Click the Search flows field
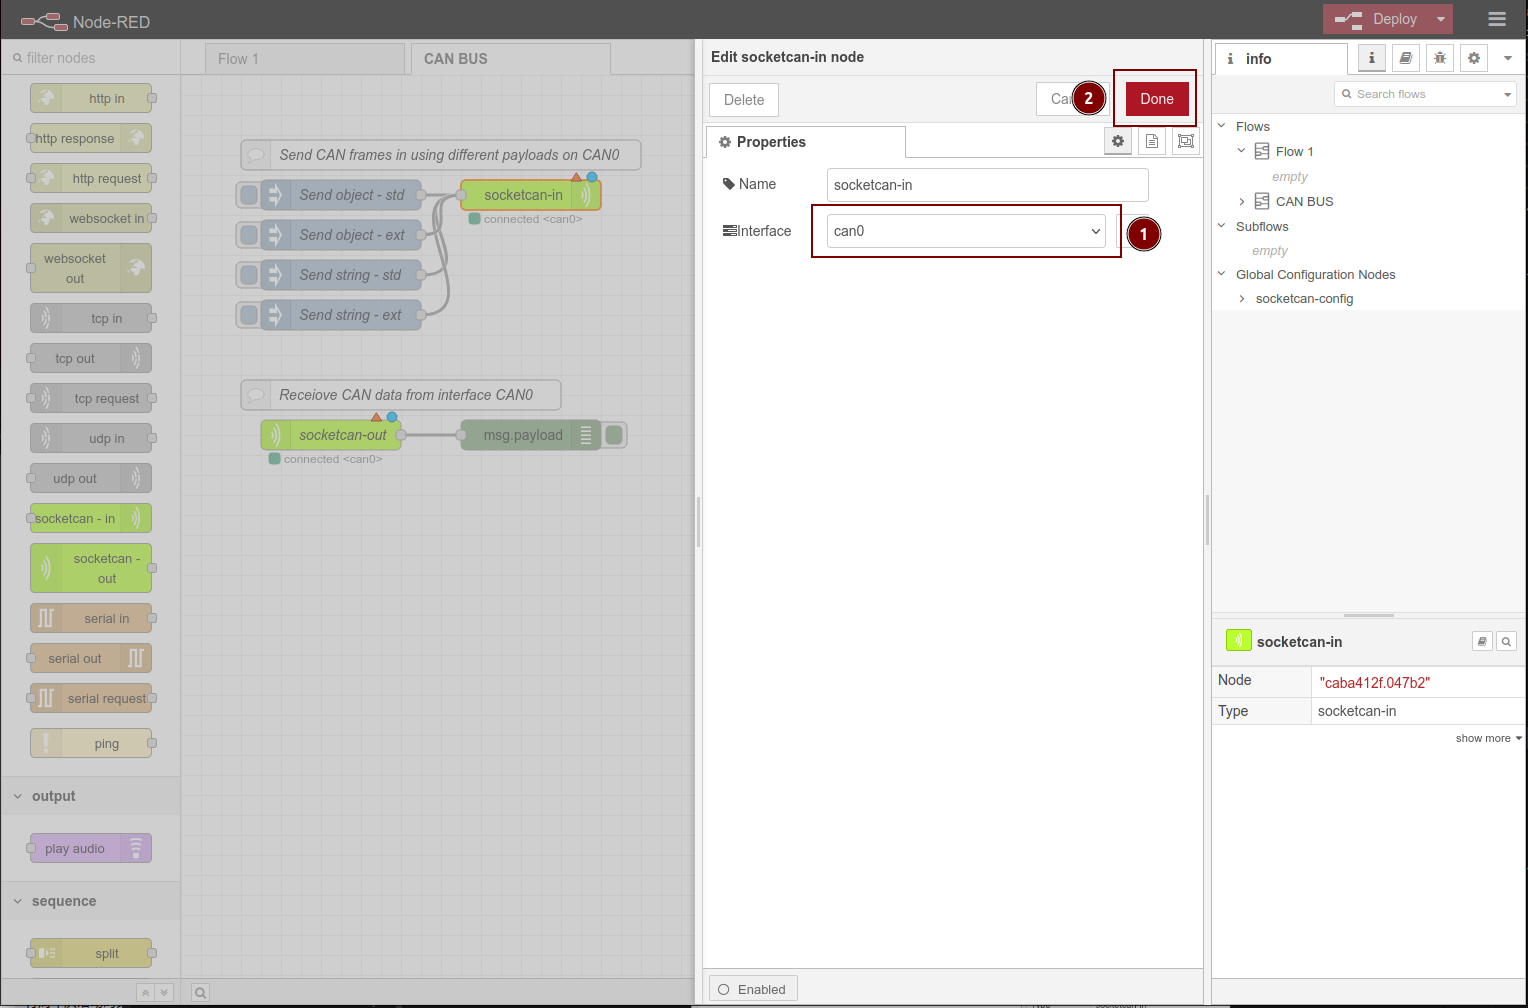Viewport: 1528px width, 1008px height. (x=1425, y=94)
